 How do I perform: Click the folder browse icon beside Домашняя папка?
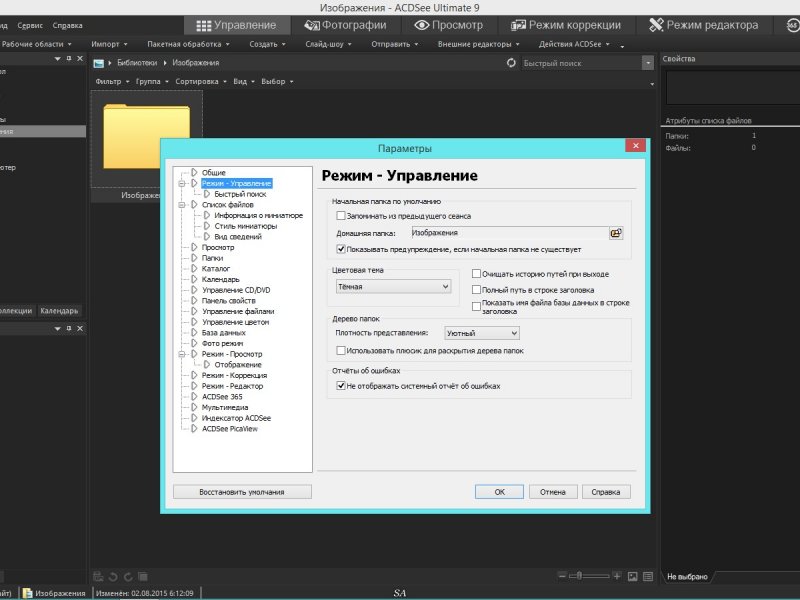[x=616, y=233]
